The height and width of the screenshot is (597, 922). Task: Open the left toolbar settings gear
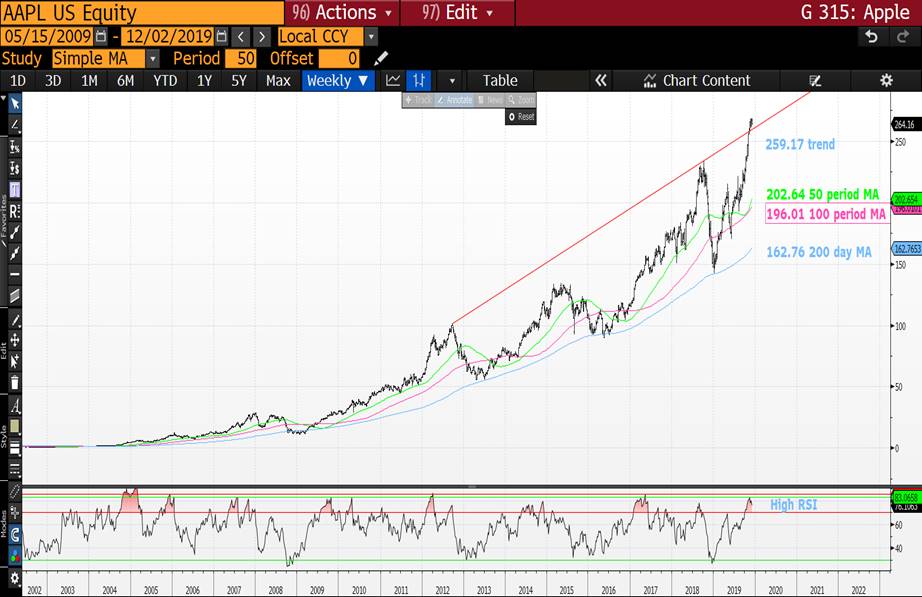pos(15,579)
